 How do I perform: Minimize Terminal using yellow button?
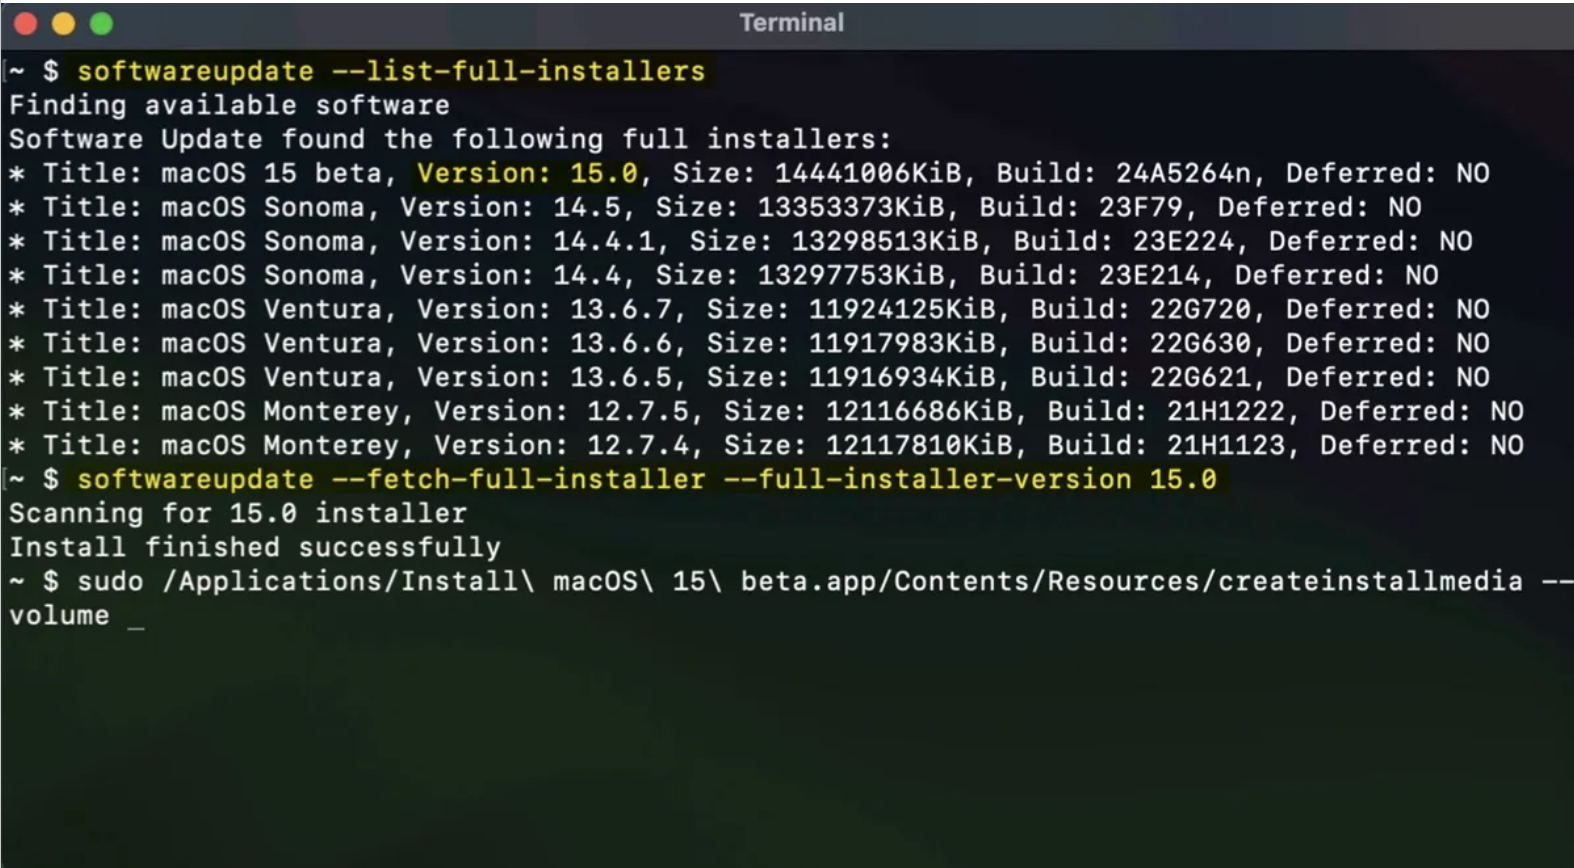(63, 23)
